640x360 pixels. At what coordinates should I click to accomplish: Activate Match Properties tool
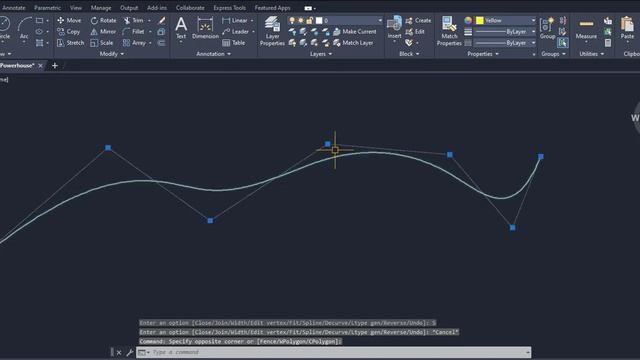click(449, 31)
